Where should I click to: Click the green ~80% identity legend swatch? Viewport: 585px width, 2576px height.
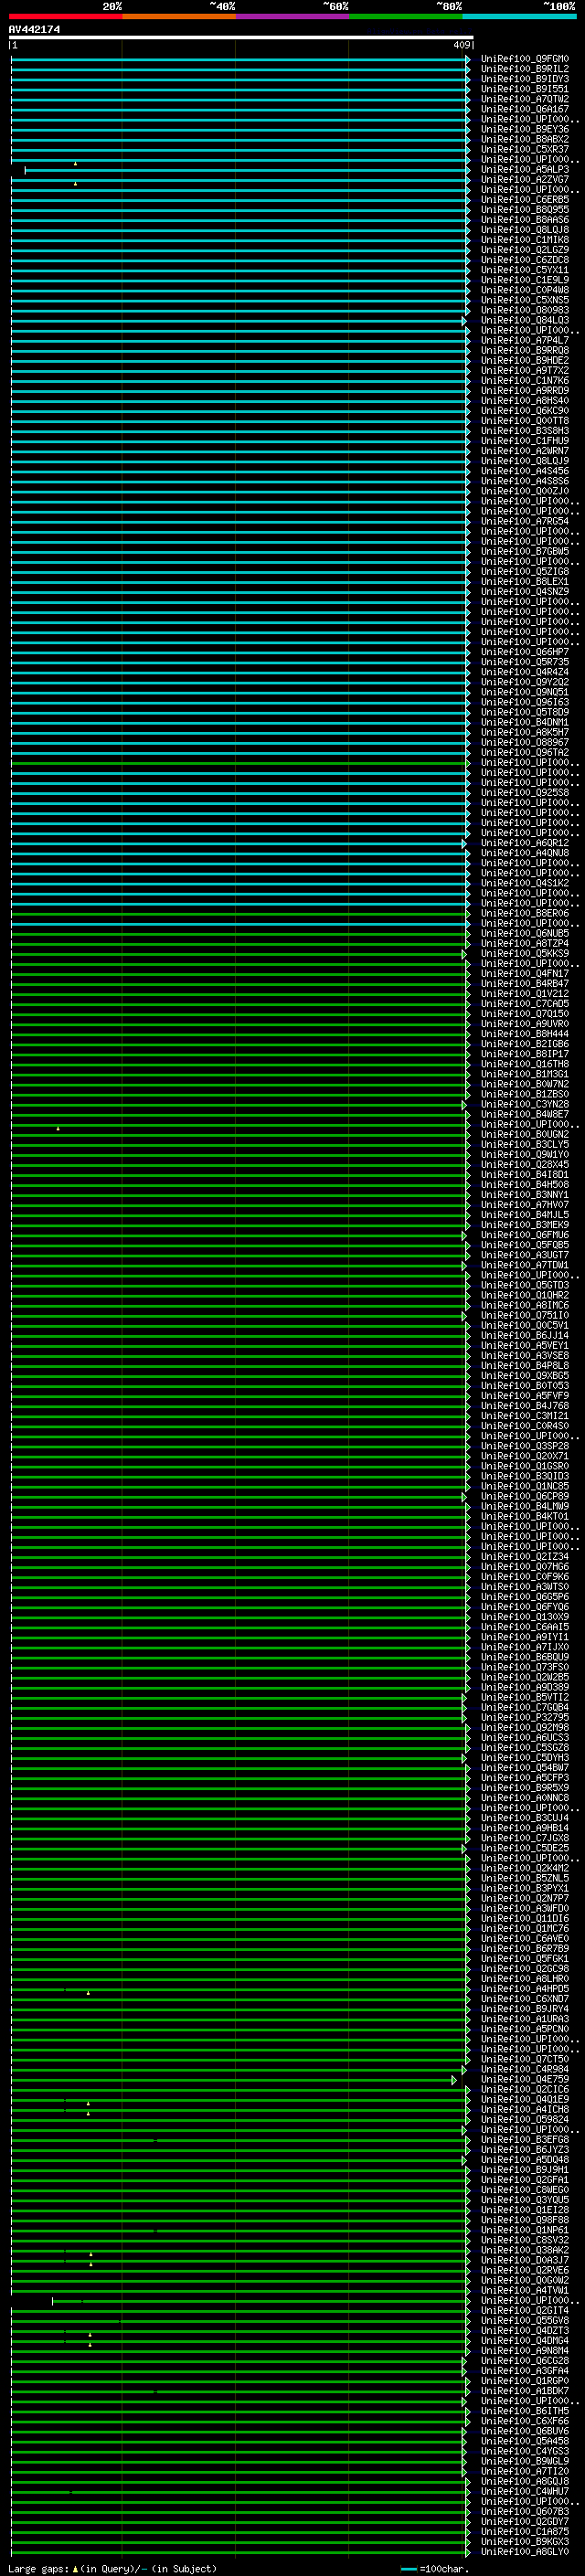click(x=405, y=16)
